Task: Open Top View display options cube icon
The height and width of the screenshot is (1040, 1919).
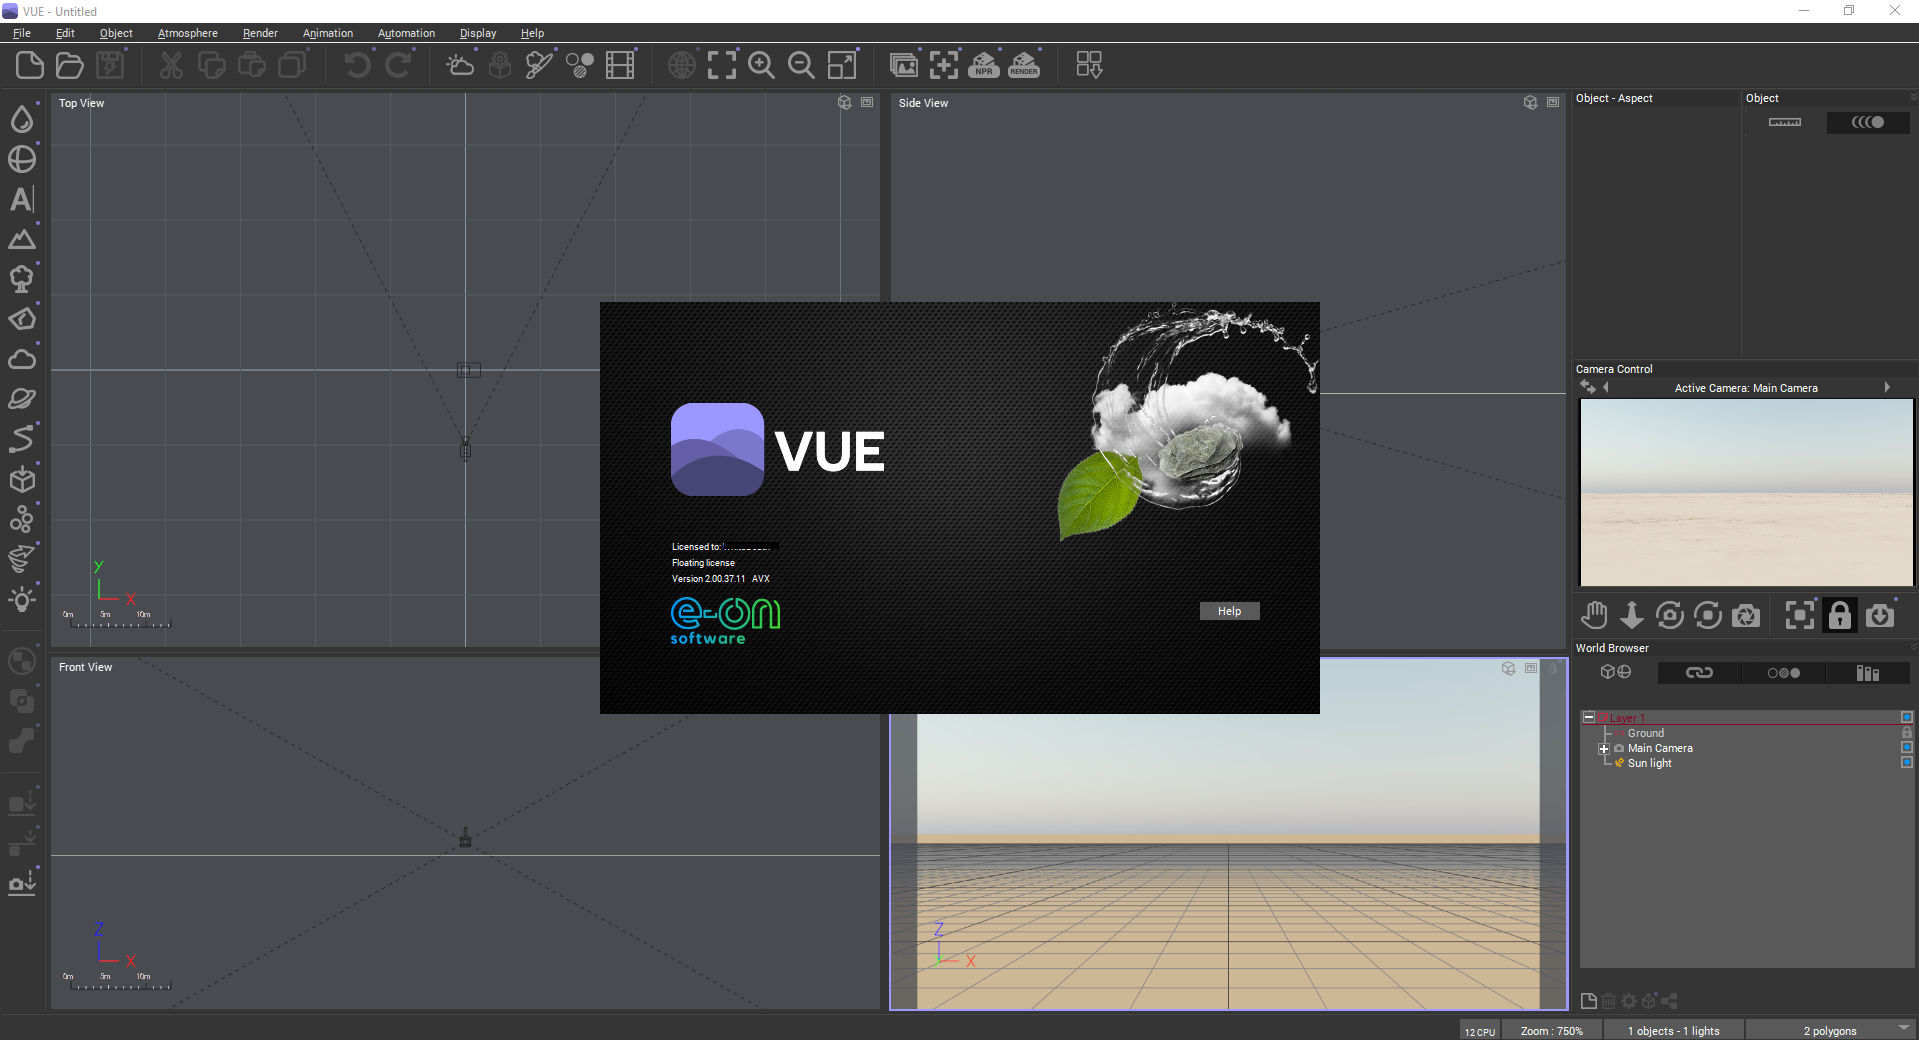Action: (x=844, y=103)
